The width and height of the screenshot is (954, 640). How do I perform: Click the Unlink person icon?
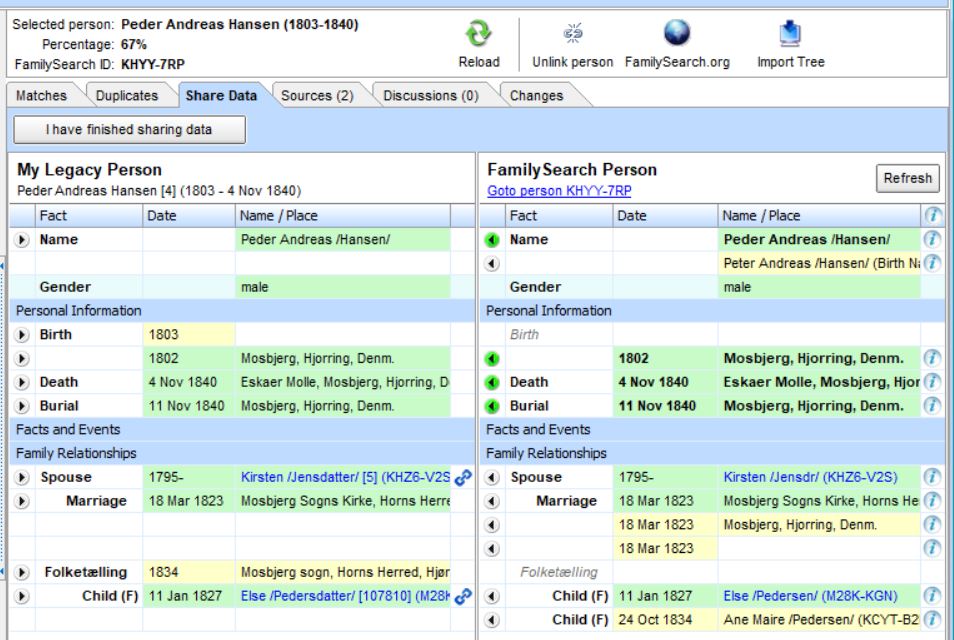(573, 33)
